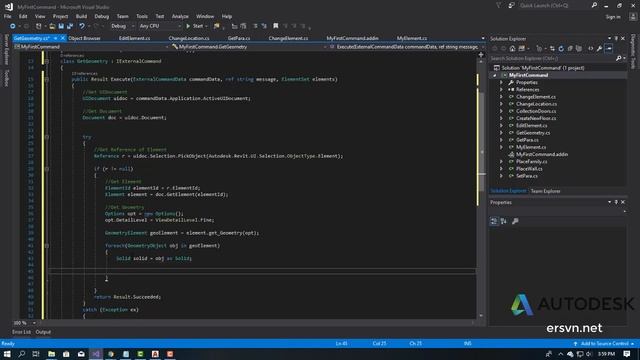The height and width of the screenshot is (360, 640).
Task: Switch to ChangeLocation.cs tab
Action: 189,38
